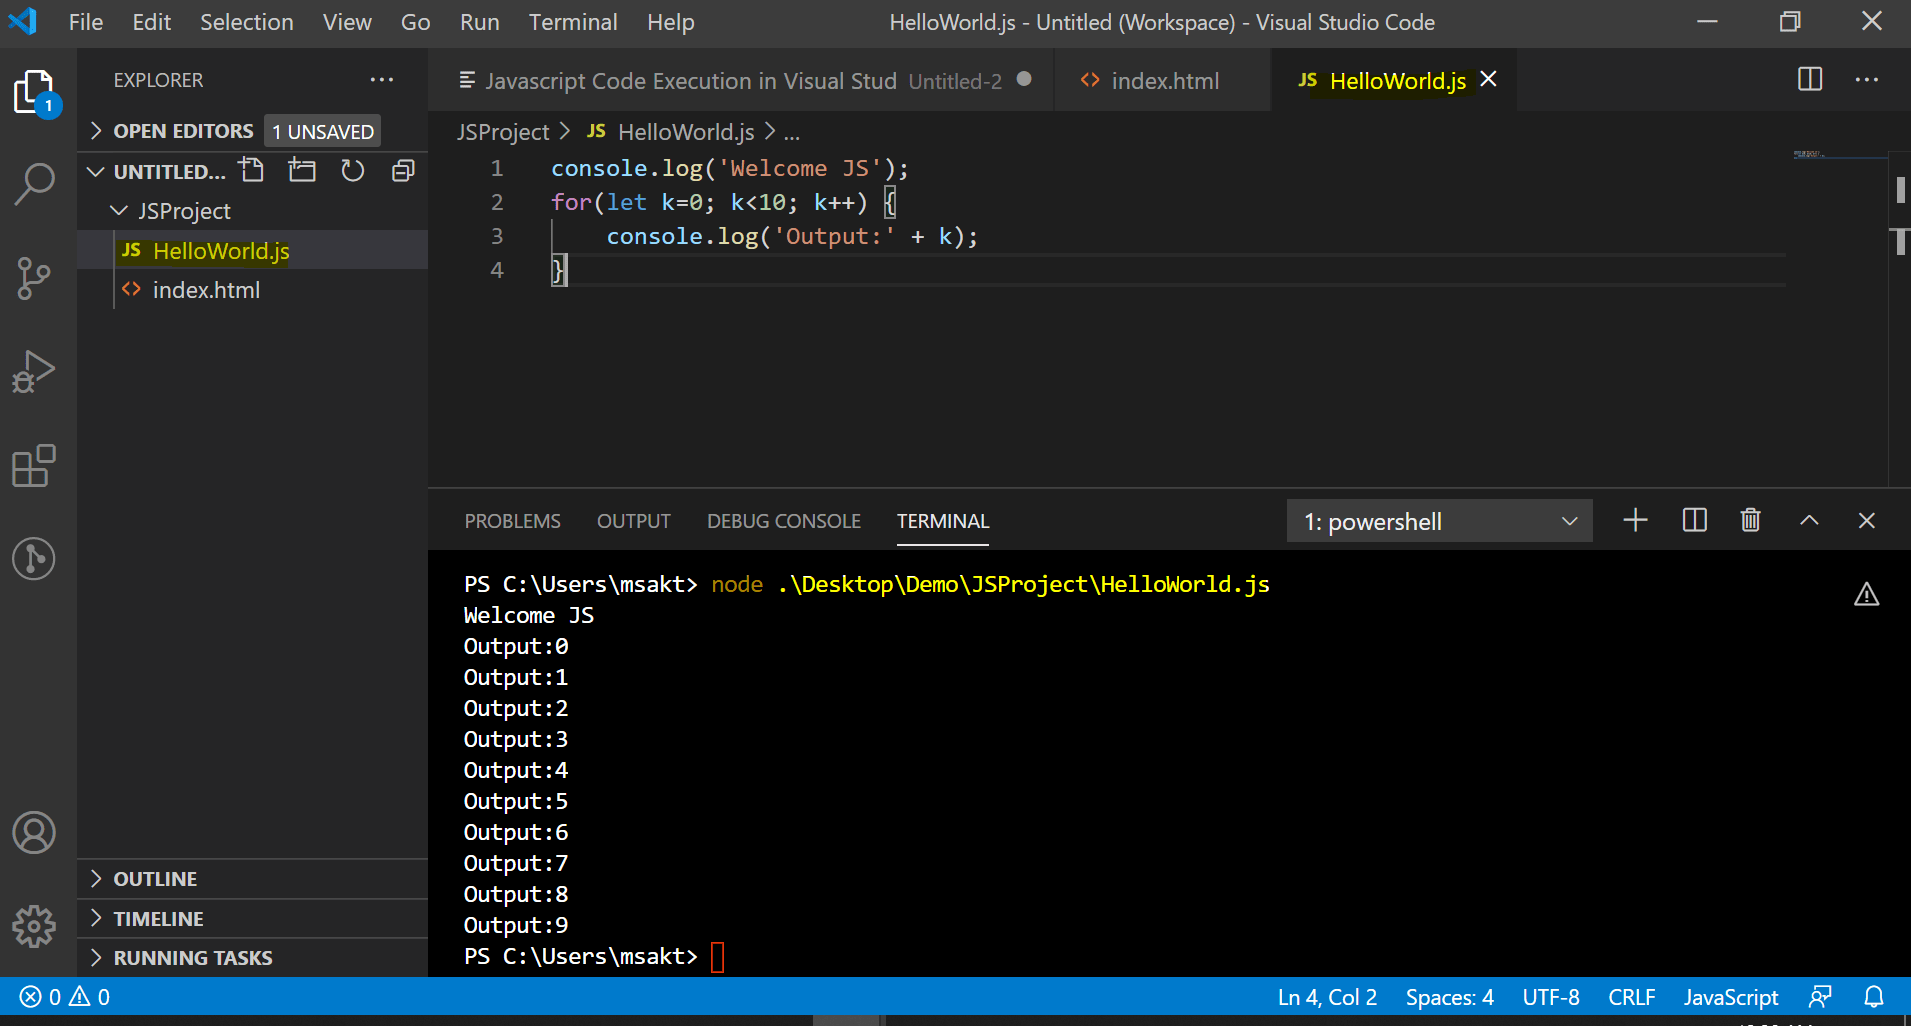
Task: Create a new file in the Explorer
Action: pyautogui.click(x=251, y=170)
